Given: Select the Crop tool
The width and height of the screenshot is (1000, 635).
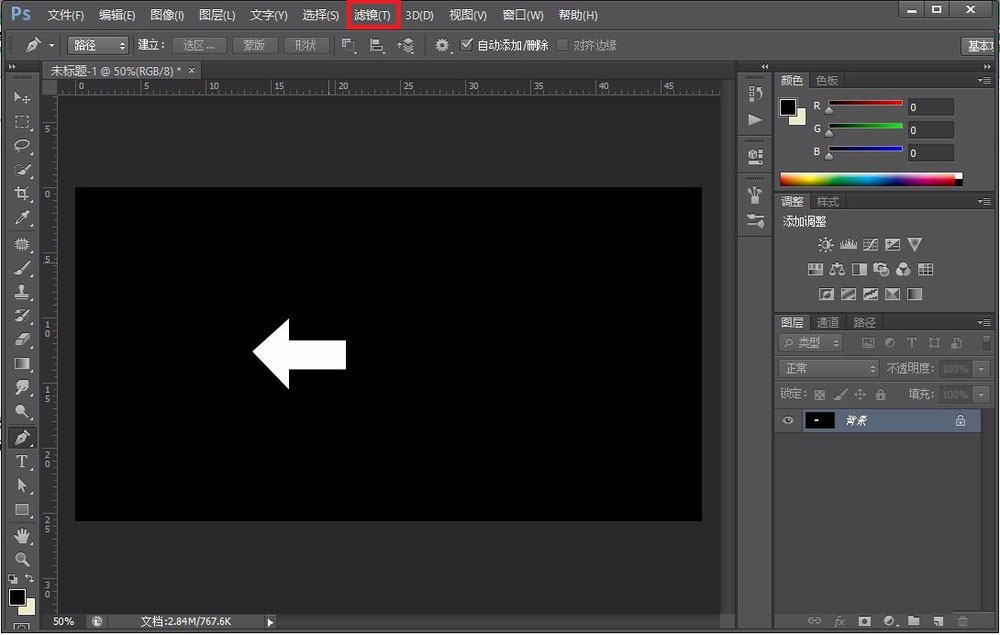Looking at the screenshot, I should 22,194.
